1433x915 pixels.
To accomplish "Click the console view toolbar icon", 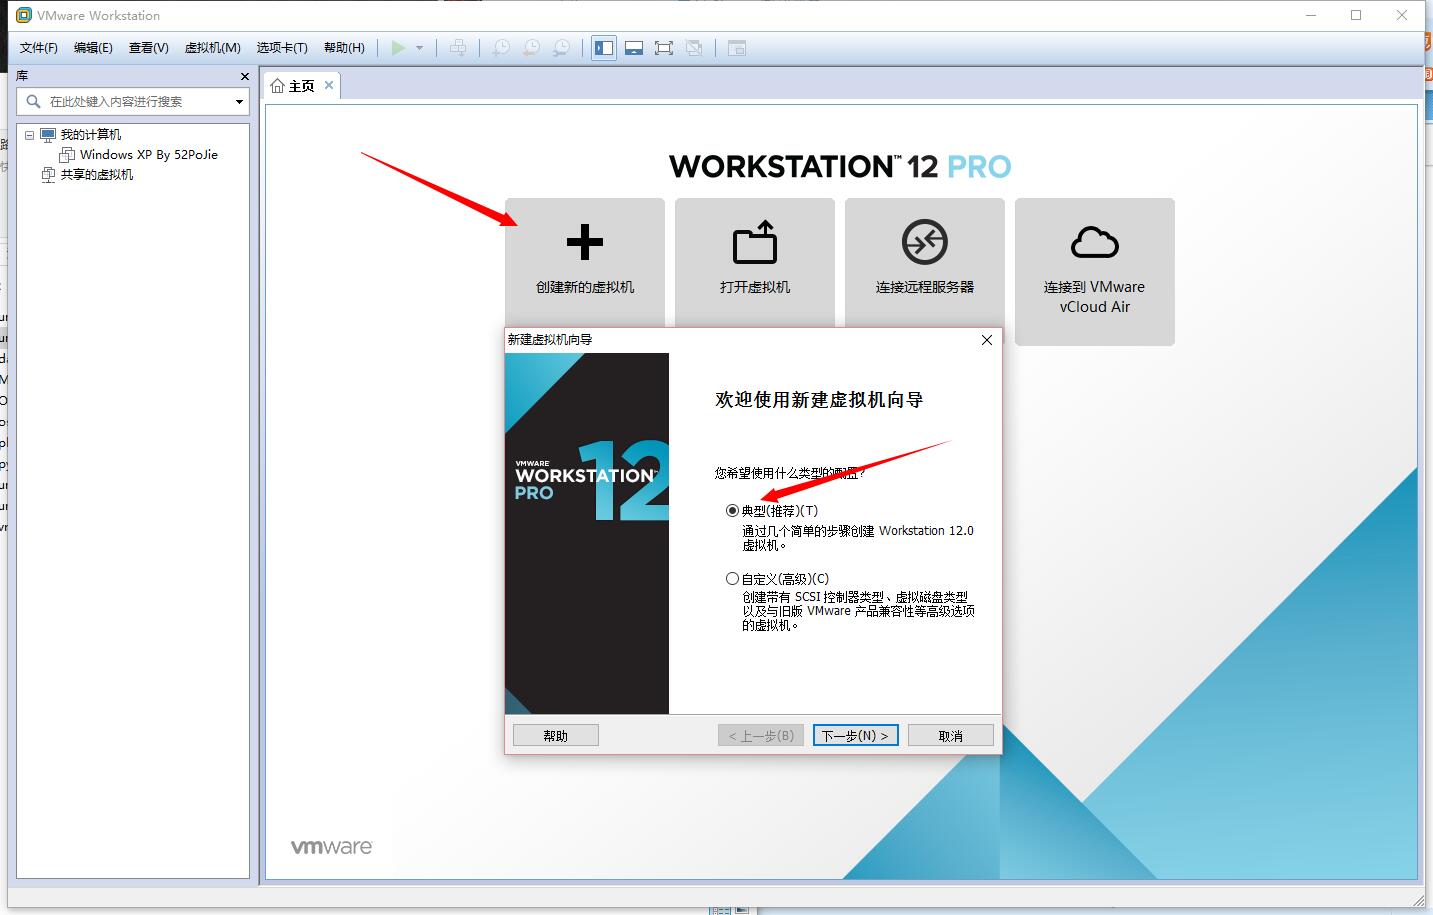I will (737, 48).
